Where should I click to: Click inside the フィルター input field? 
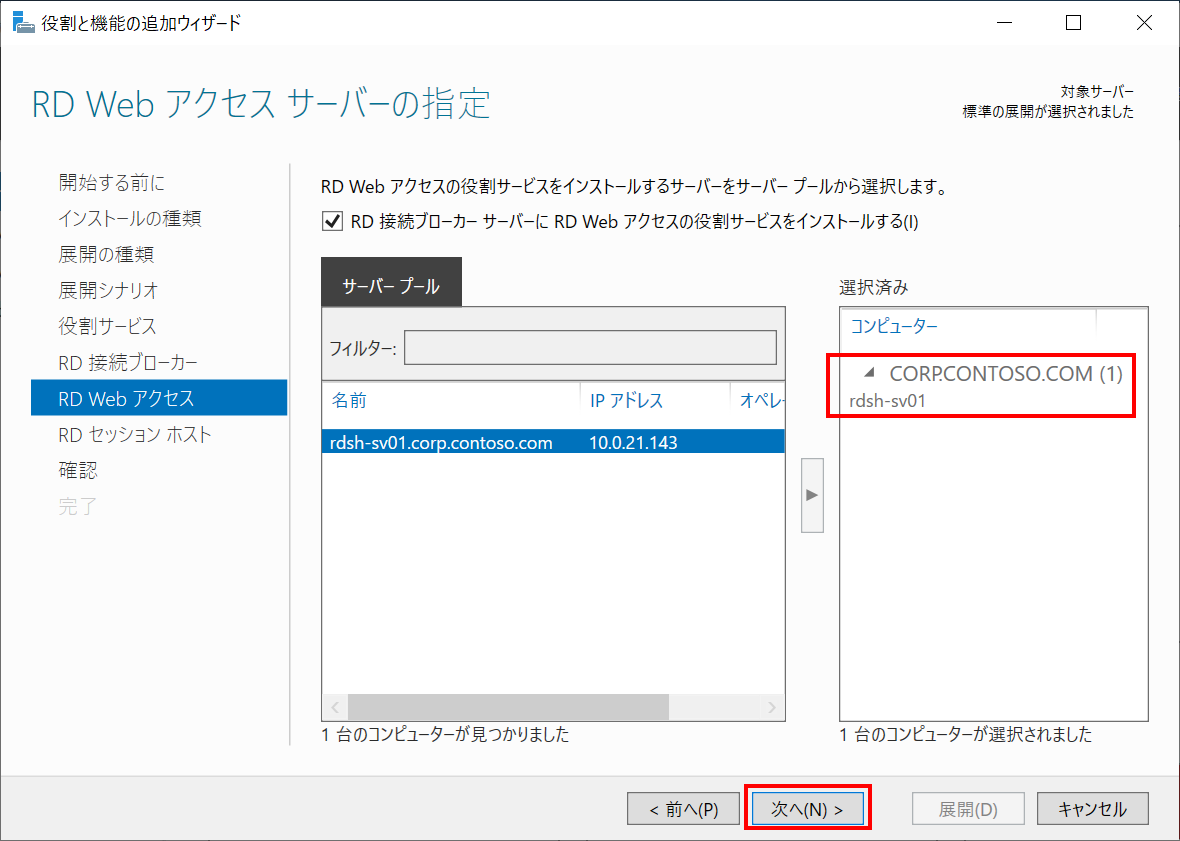pyautogui.click(x=590, y=347)
